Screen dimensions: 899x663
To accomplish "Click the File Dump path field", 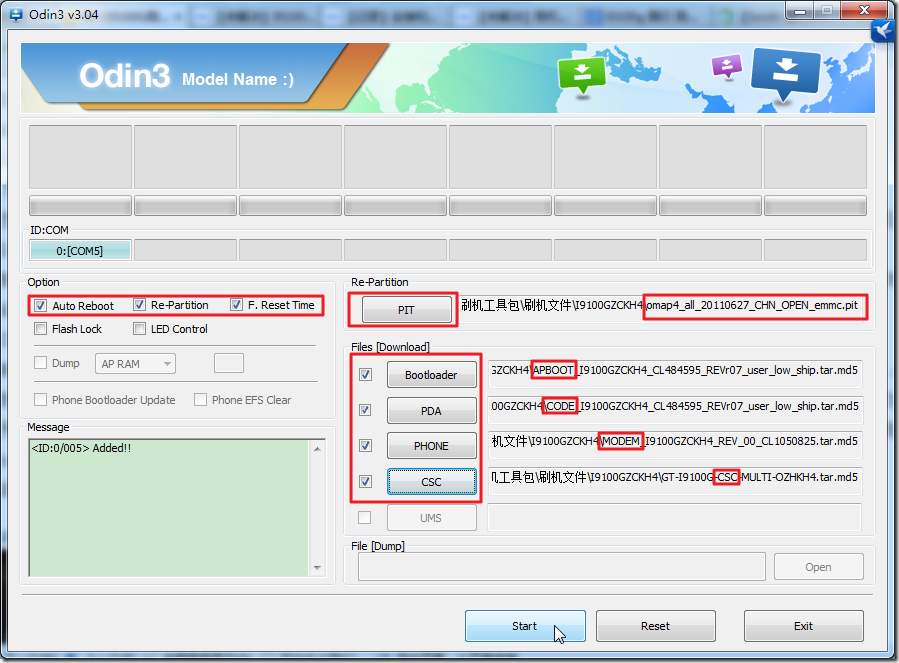I will click(561, 567).
